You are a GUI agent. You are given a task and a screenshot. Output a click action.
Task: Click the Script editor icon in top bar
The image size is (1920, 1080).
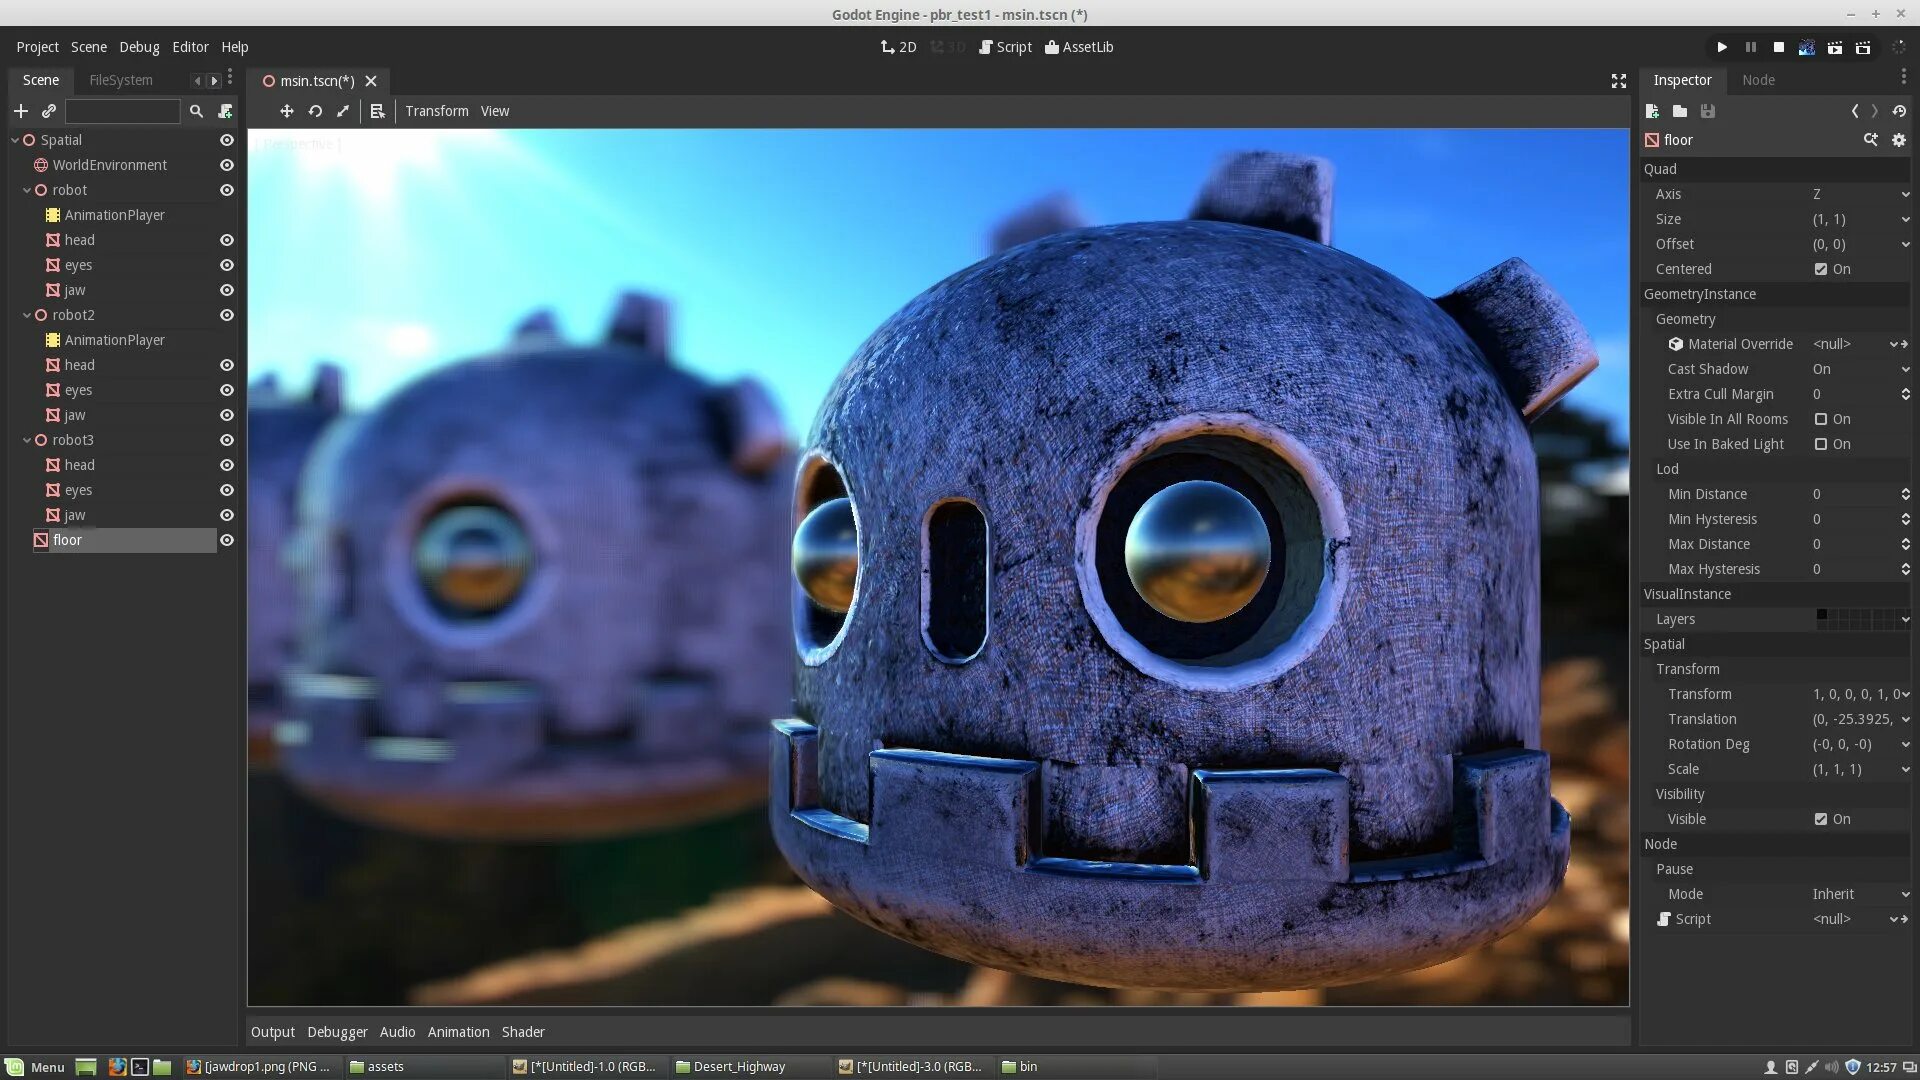click(1004, 47)
